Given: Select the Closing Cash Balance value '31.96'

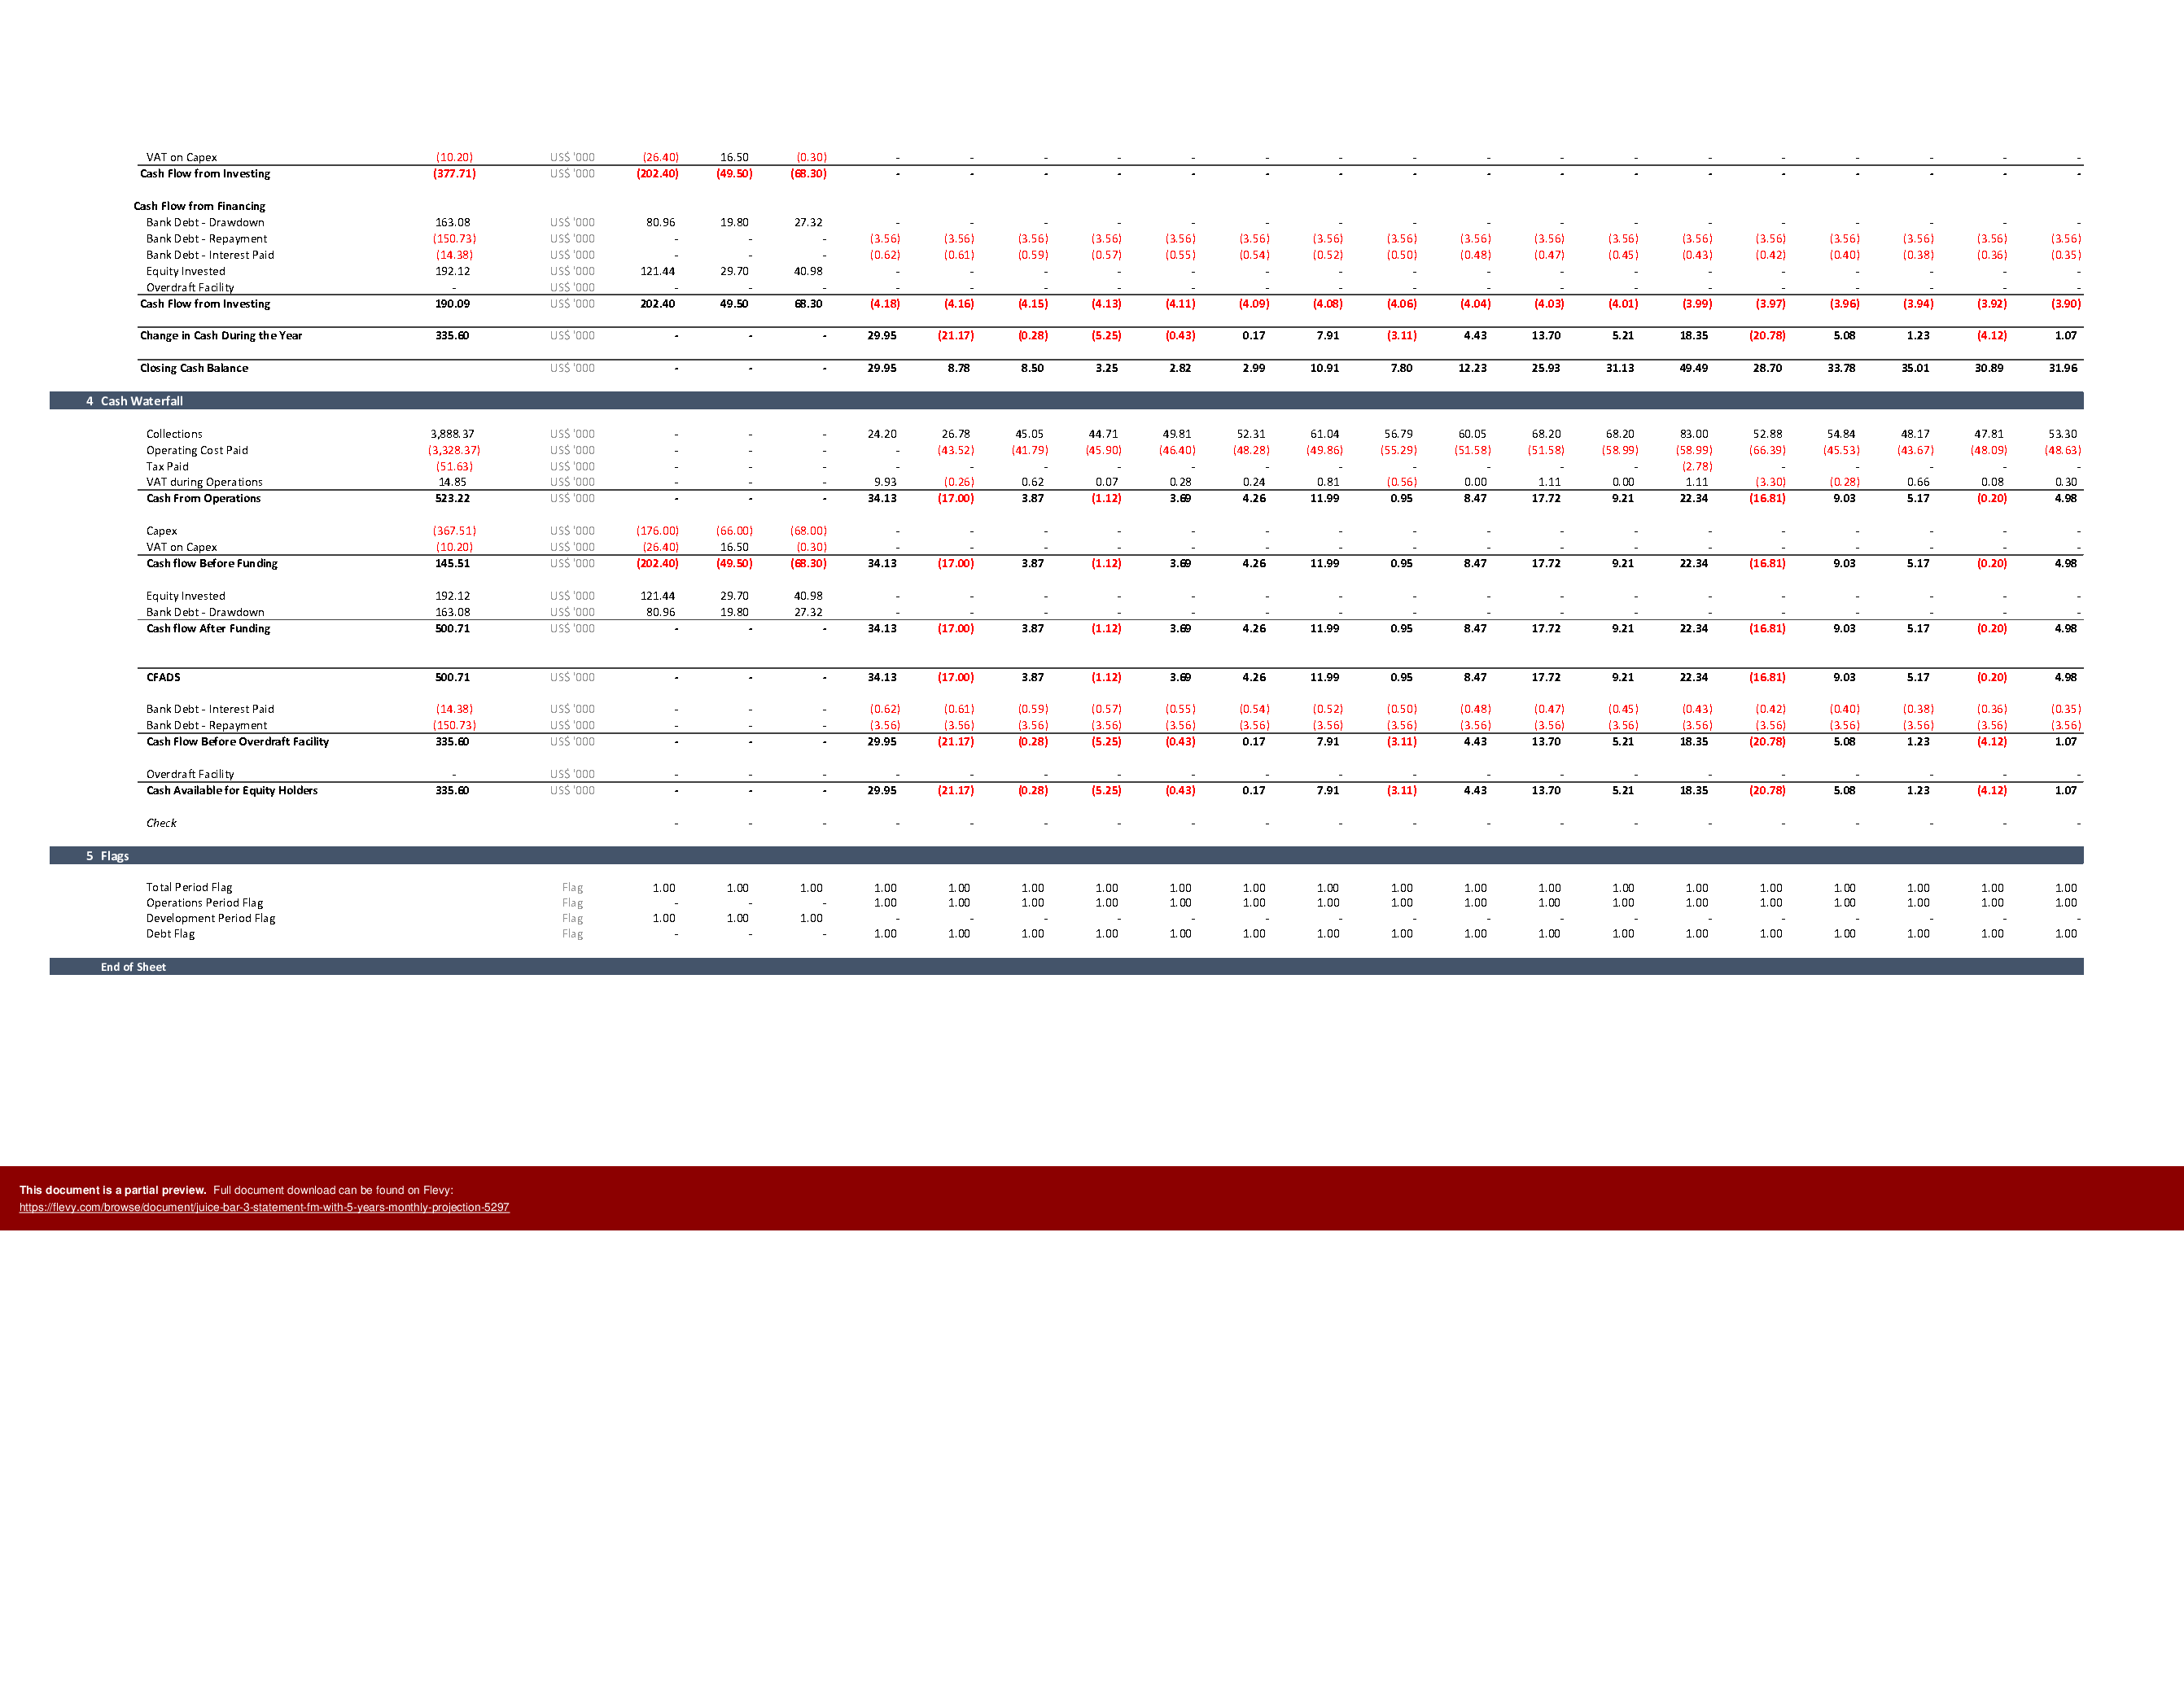Looking at the screenshot, I should tap(2063, 368).
